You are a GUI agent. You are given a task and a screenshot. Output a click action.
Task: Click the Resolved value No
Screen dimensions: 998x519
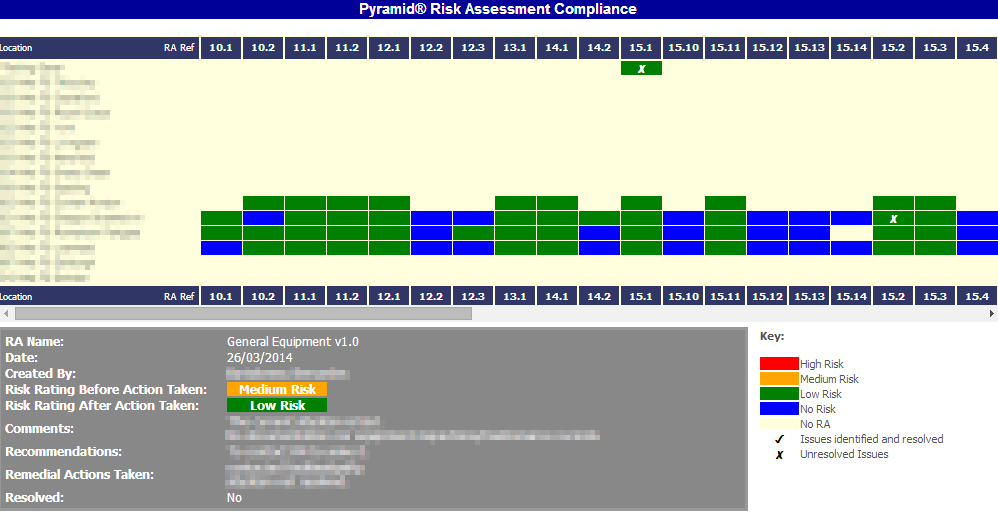click(x=234, y=498)
